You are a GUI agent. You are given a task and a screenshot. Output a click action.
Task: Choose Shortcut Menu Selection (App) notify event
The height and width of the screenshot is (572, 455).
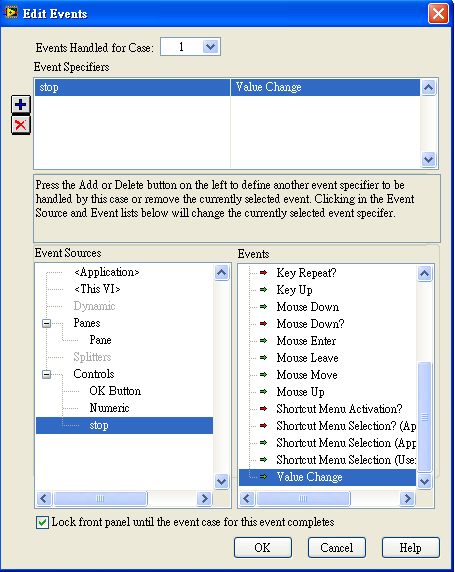point(346,443)
